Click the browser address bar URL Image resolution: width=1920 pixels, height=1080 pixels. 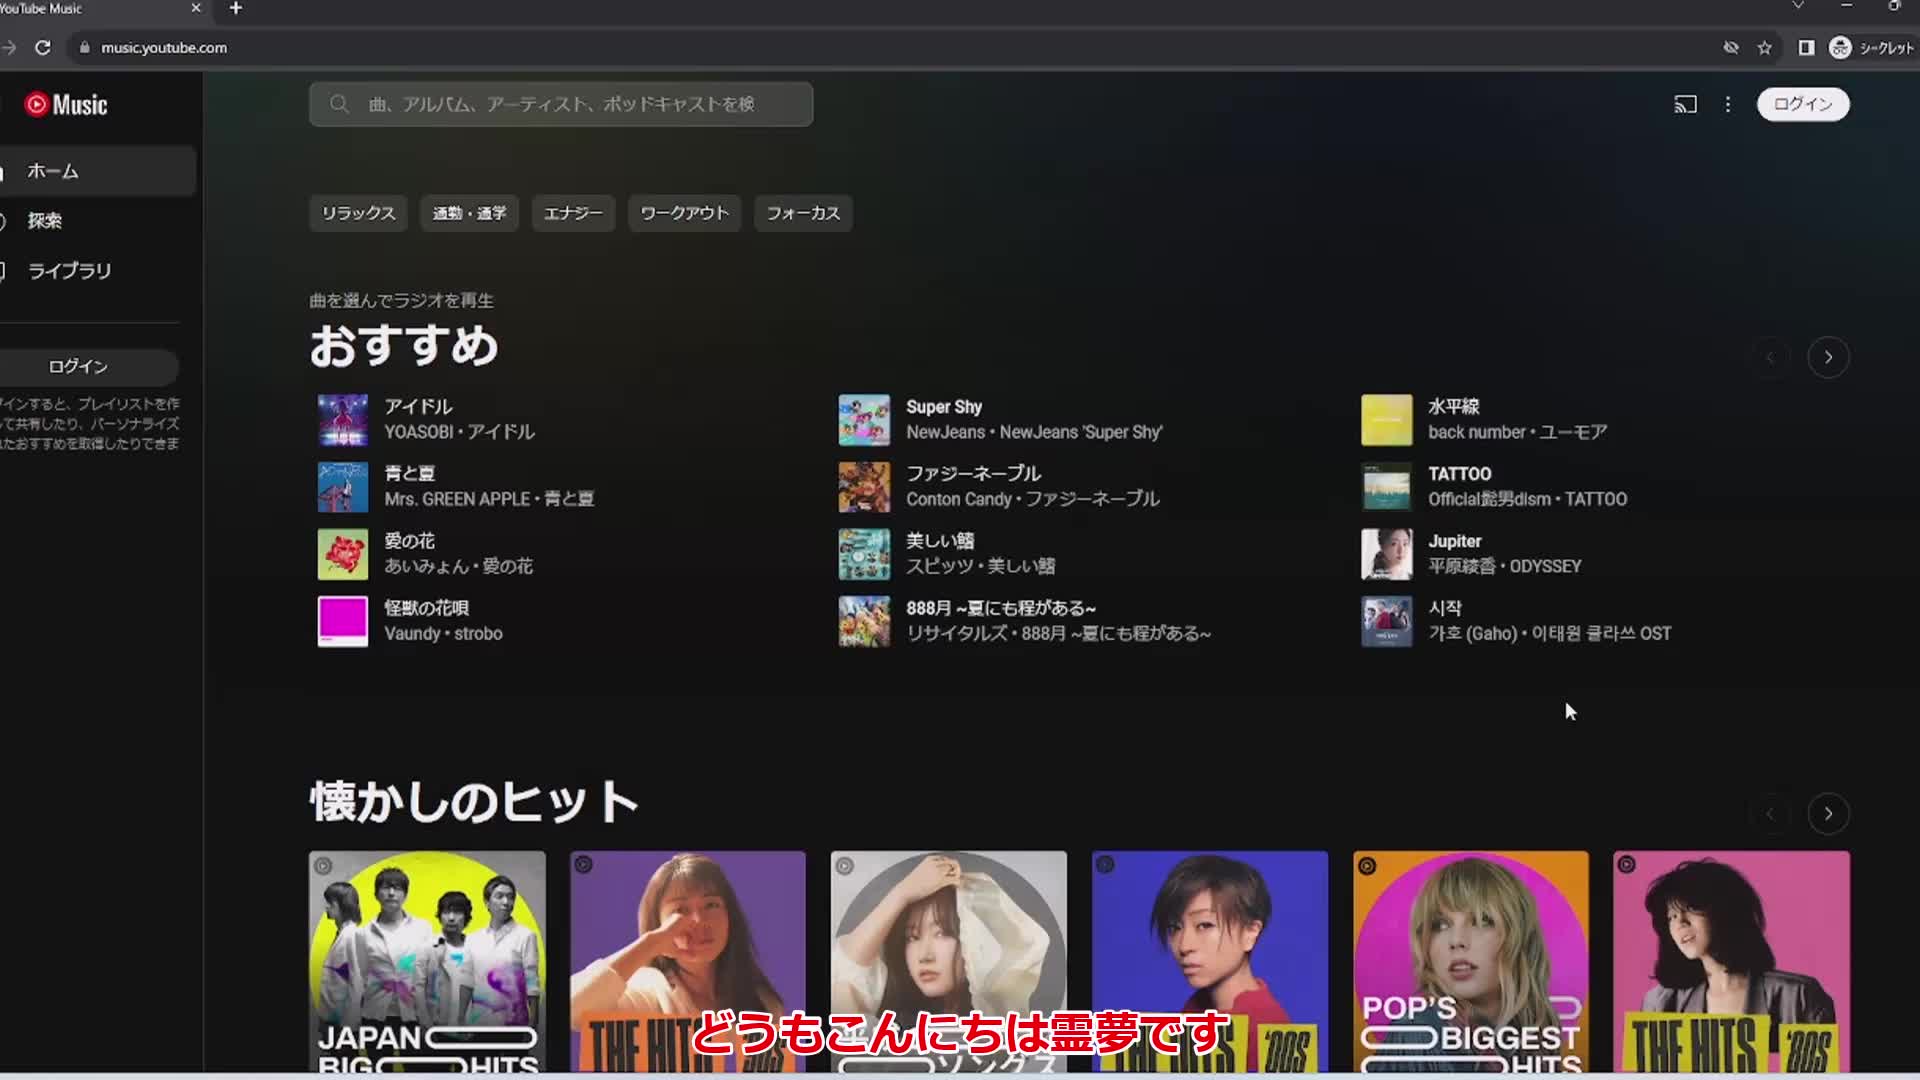click(x=164, y=47)
